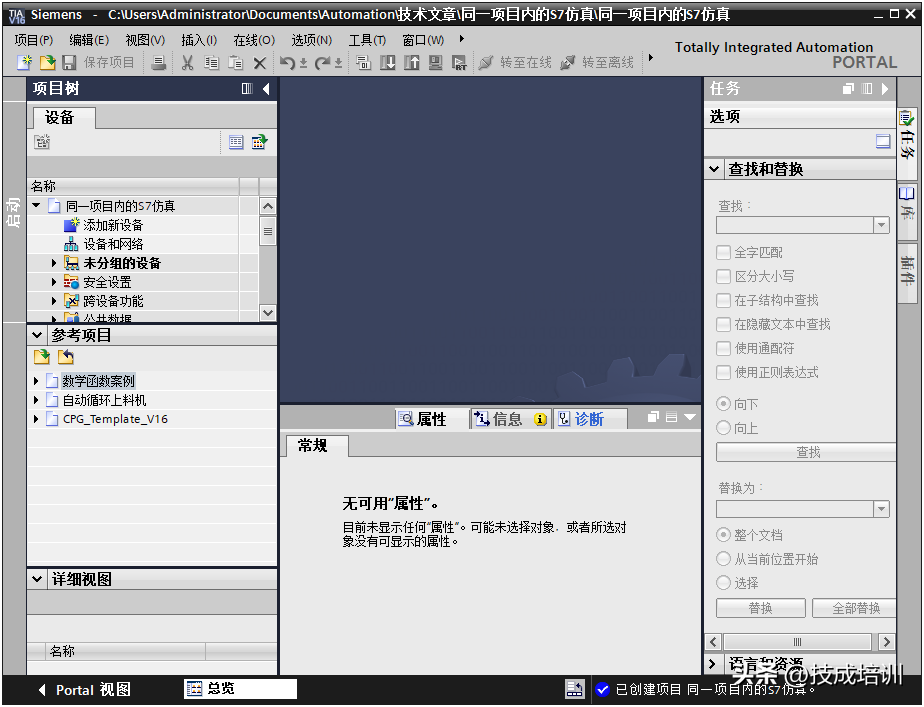Switch to Portal 视图
924x707 pixels.
[x=85, y=690]
